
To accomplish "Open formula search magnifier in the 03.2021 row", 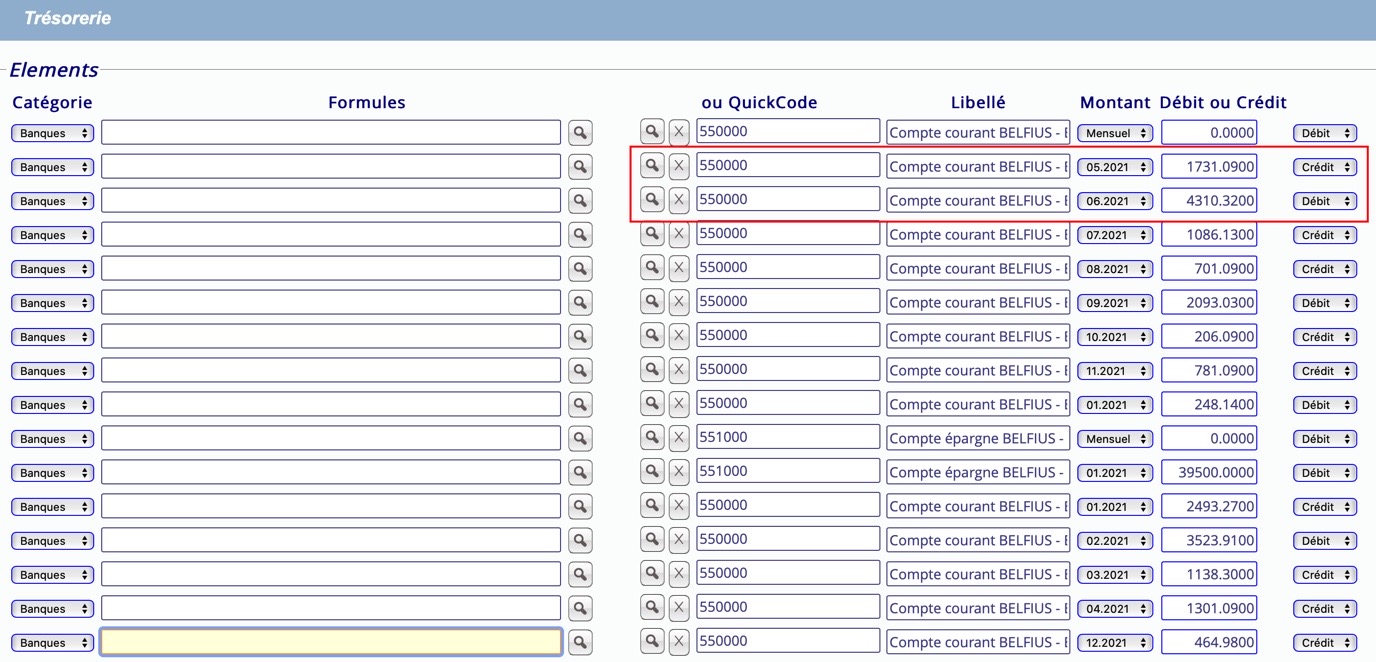I will point(580,575).
